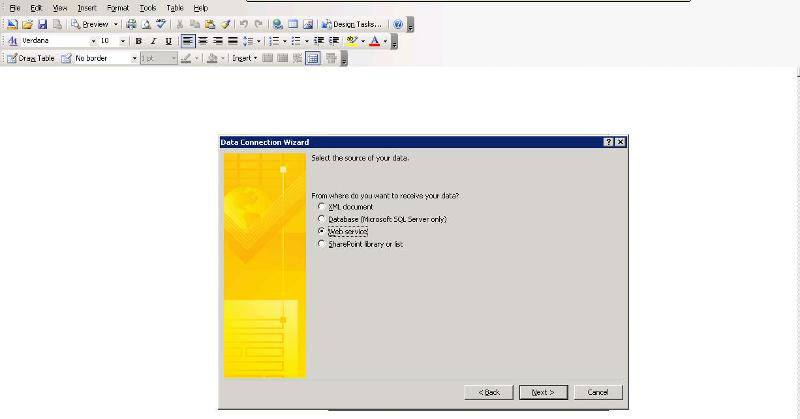800x419 pixels.
Task: Open the 1 pt border width dropdown
Action: (x=173, y=58)
